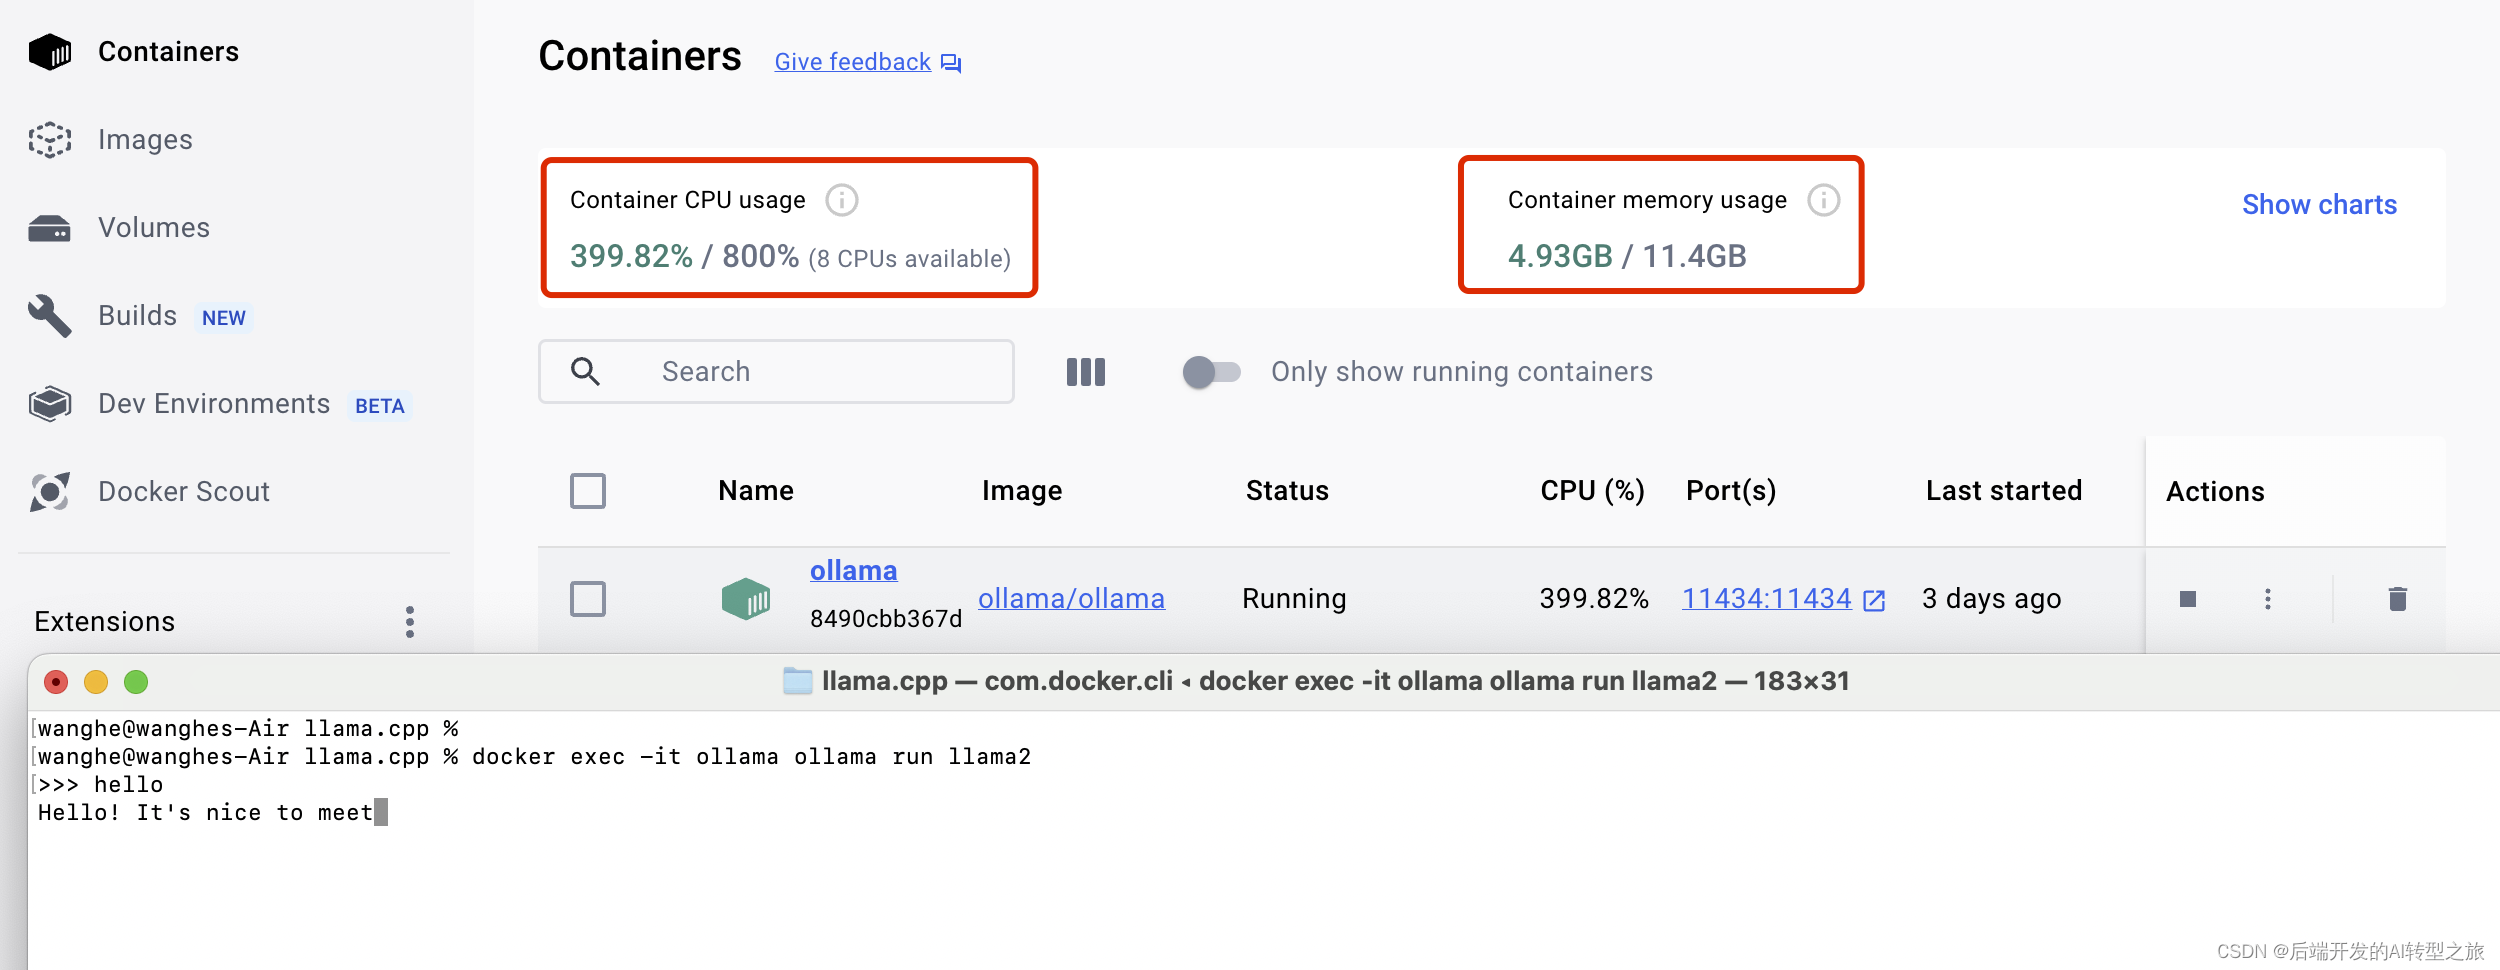Screen dimensions: 2500x970
Task: Click the container Search field
Action: click(x=776, y=372)
